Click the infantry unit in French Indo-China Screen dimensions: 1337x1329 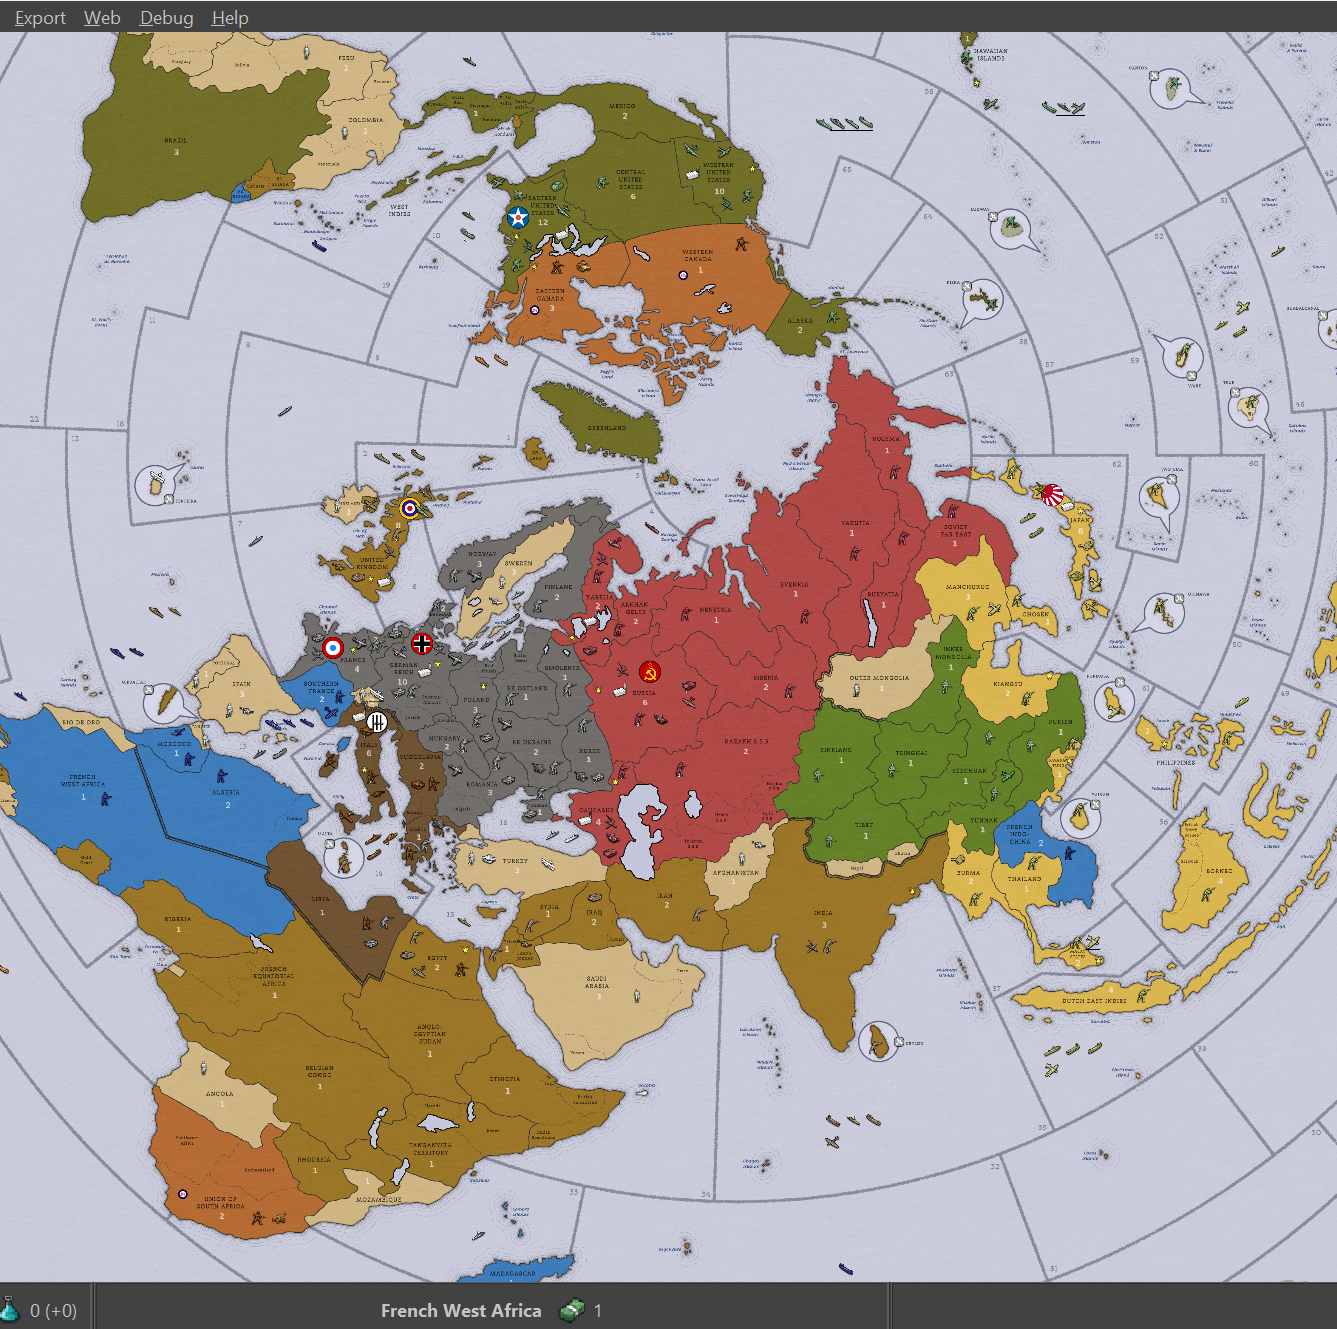click(1069, 854)
